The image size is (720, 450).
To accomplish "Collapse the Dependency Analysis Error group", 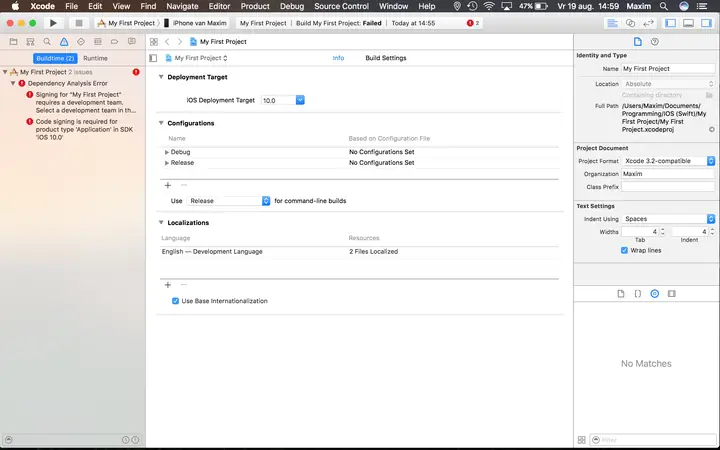I will pos(13,84).
